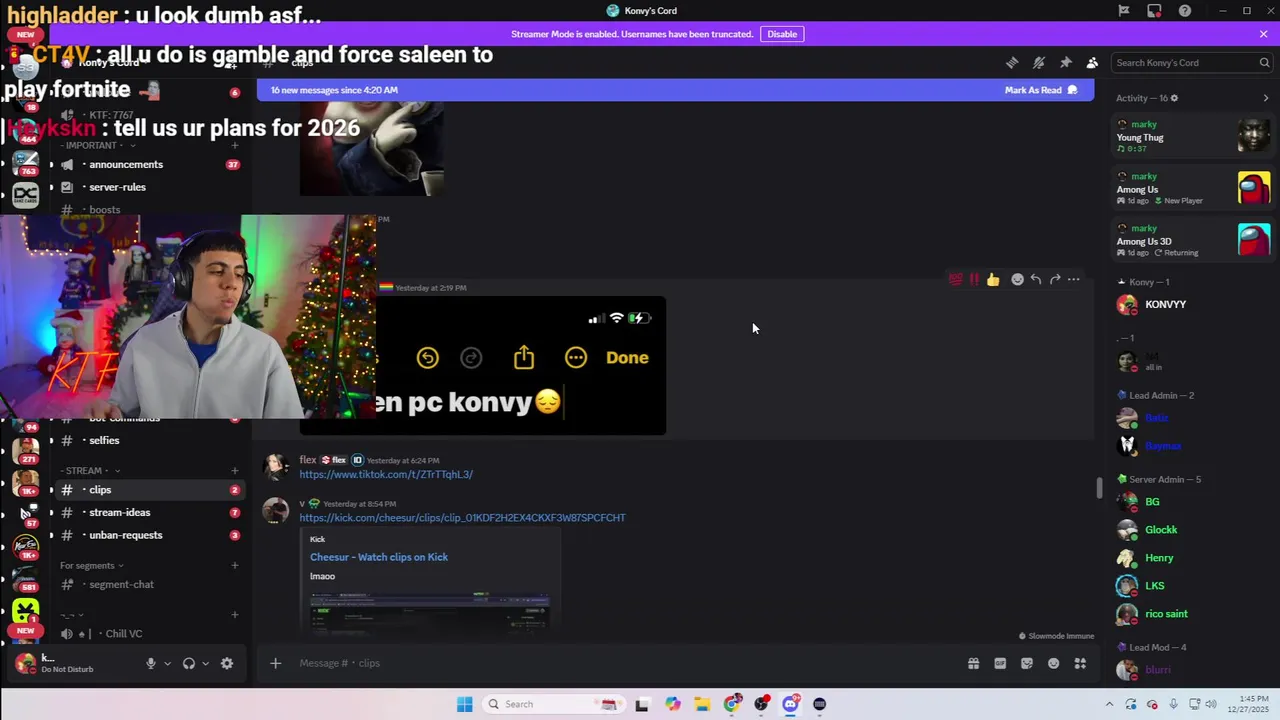The width and height of the screenshot is (1280, 720).
Task: React with the 100 emoji
Action: click(x=955, y=280)
